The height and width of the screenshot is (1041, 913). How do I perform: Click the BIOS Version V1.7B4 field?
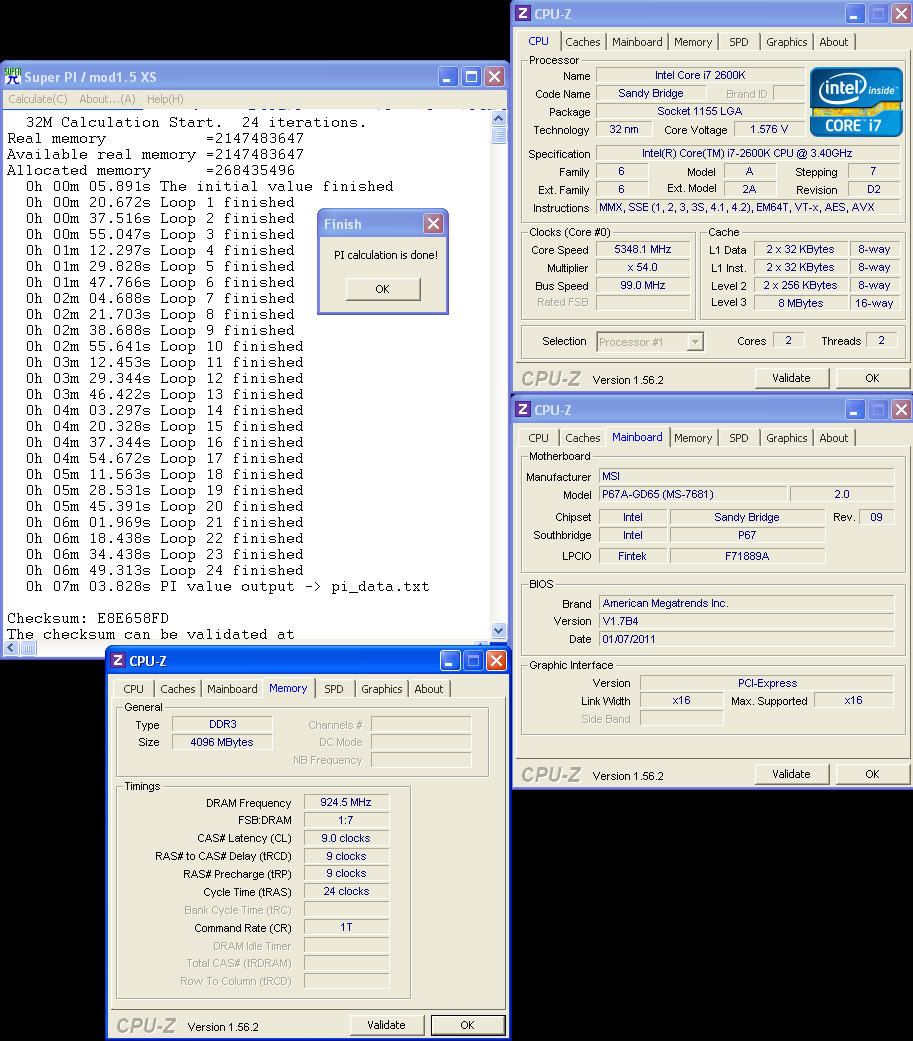point(746,621)
